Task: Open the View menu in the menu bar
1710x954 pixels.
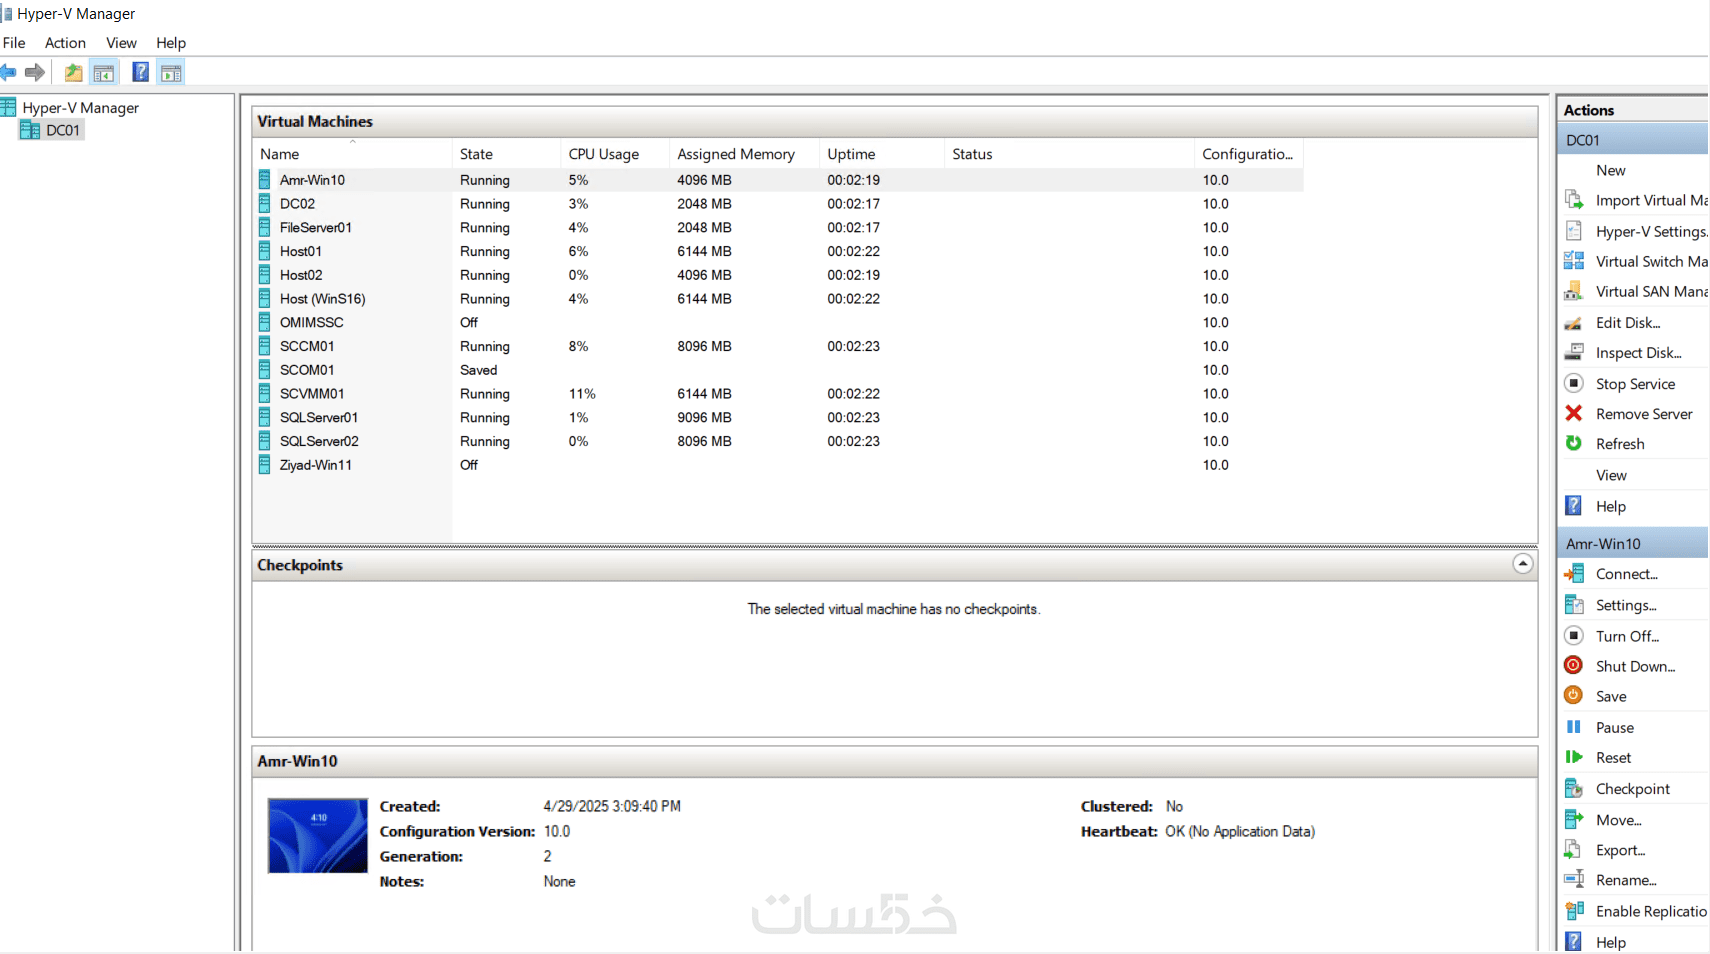Action: coord(121,43)
